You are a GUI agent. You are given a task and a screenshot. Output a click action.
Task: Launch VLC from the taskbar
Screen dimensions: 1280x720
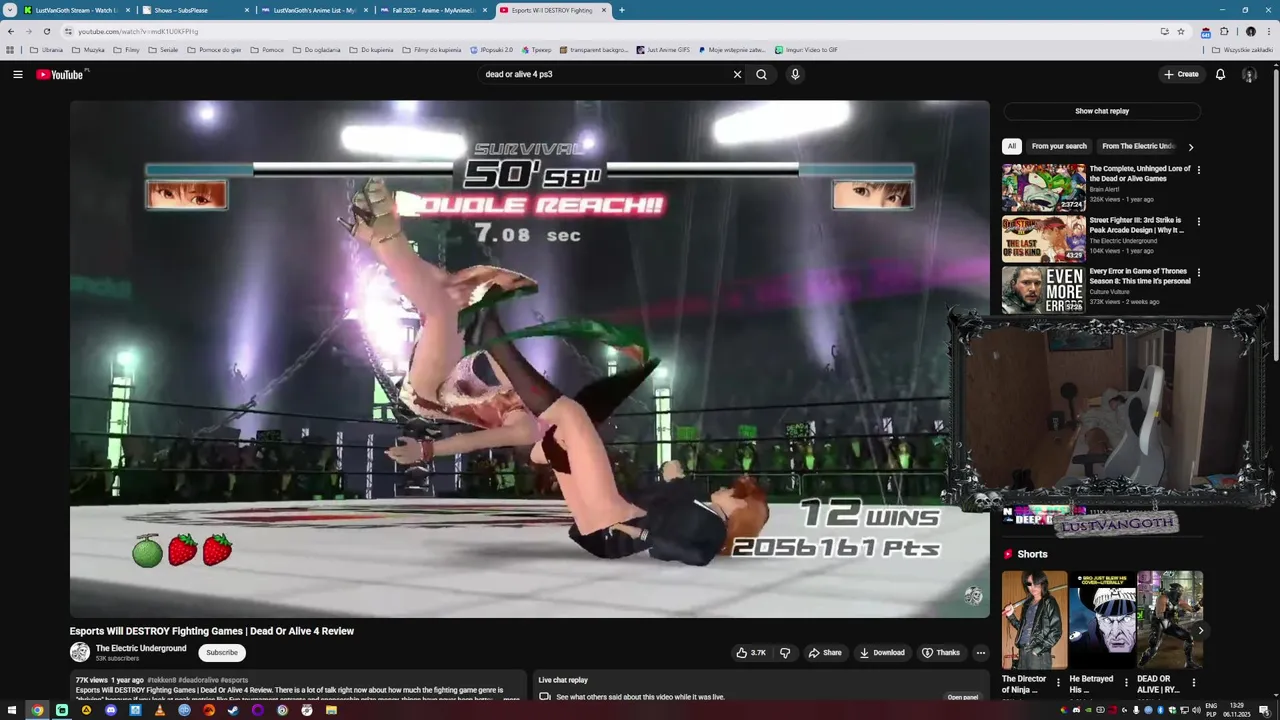pyautogui.click(x=160, y=710)
